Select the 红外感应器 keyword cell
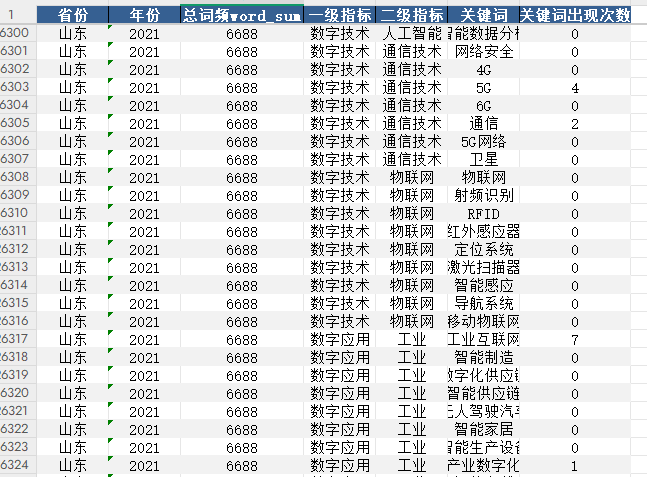The height and width of the screenshot is (477, 647). pyautogui.click(x=483, y=231)
